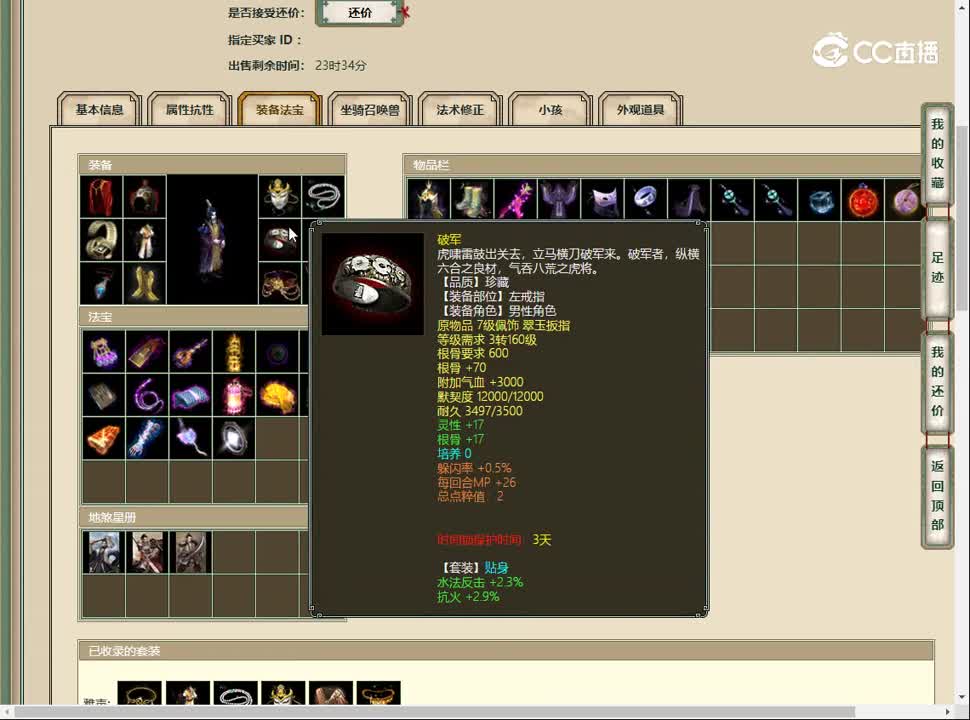Viewport: 970px width, 720px height.
Task: Select the silver necklace equipment slot
Action: click(x=323, y=197)
